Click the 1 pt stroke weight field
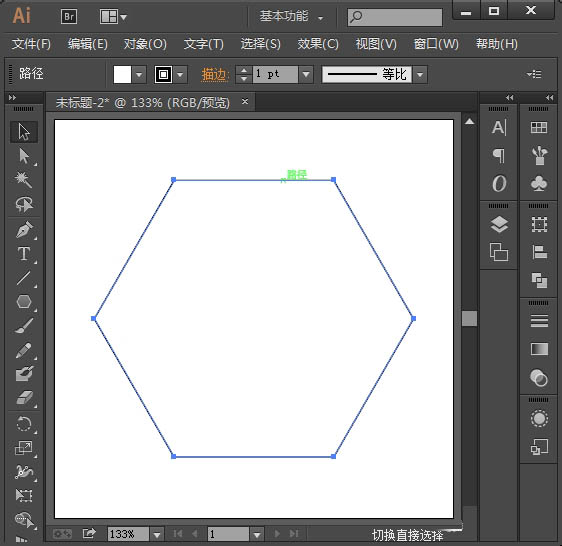This screenshot has height=546, width=562. point(275,75)
